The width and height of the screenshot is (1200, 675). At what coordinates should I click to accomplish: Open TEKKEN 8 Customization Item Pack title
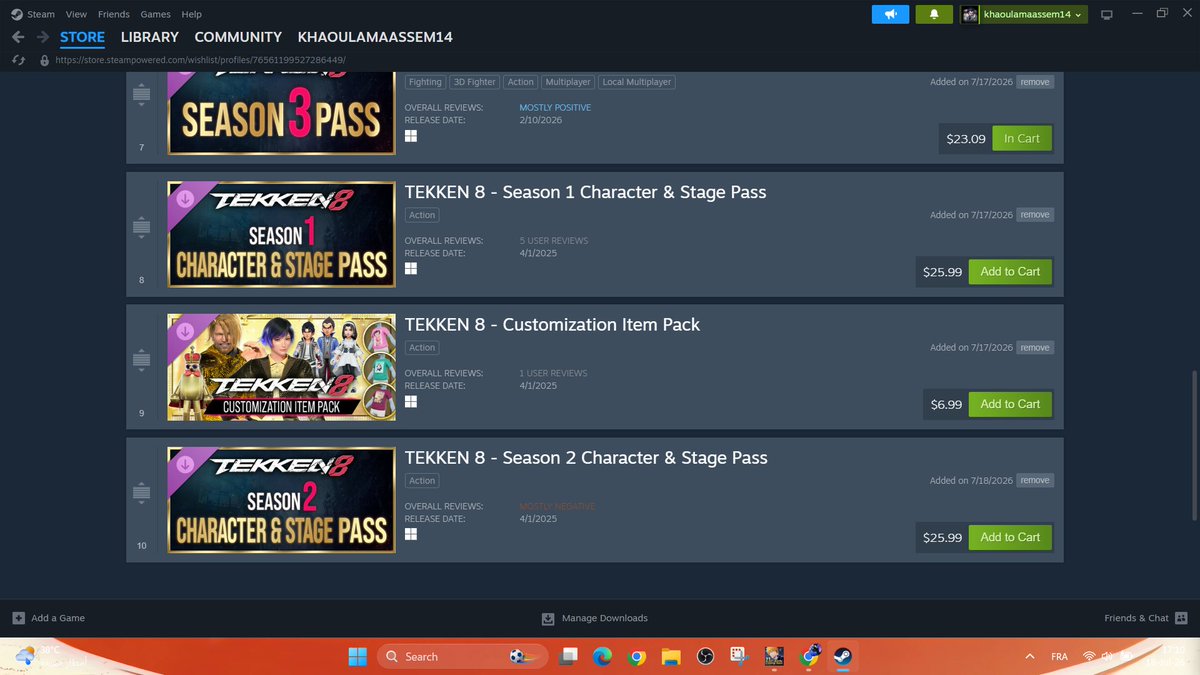pos(552,325)
